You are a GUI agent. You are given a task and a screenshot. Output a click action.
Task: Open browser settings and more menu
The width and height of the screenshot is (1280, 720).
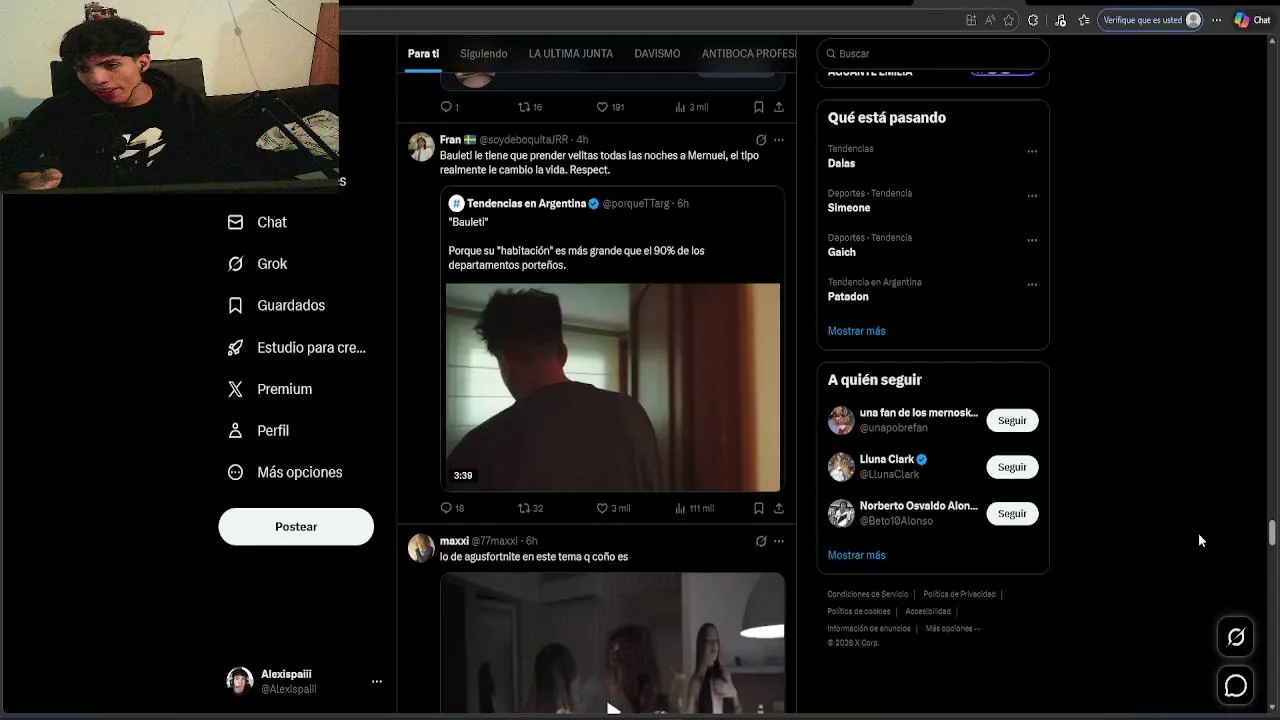coord(1216,20)
